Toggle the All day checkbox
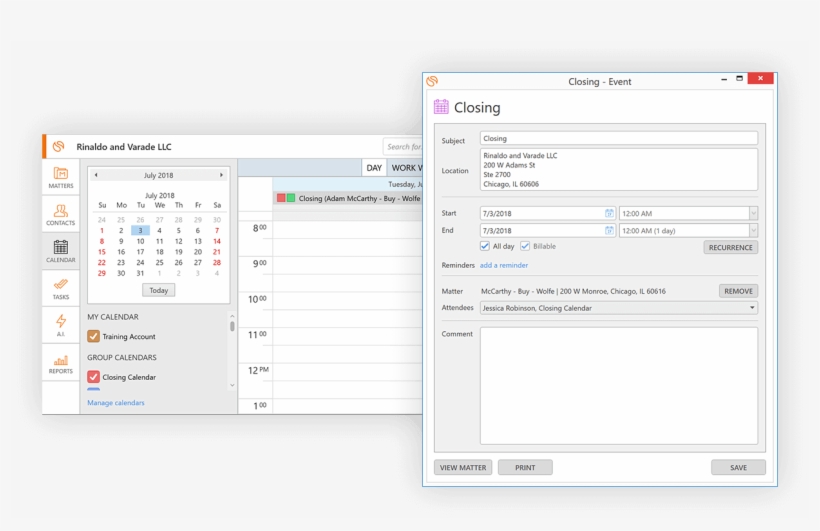This screenshot has height=531, width=820. pyautogui.click(x=485, y=246)
